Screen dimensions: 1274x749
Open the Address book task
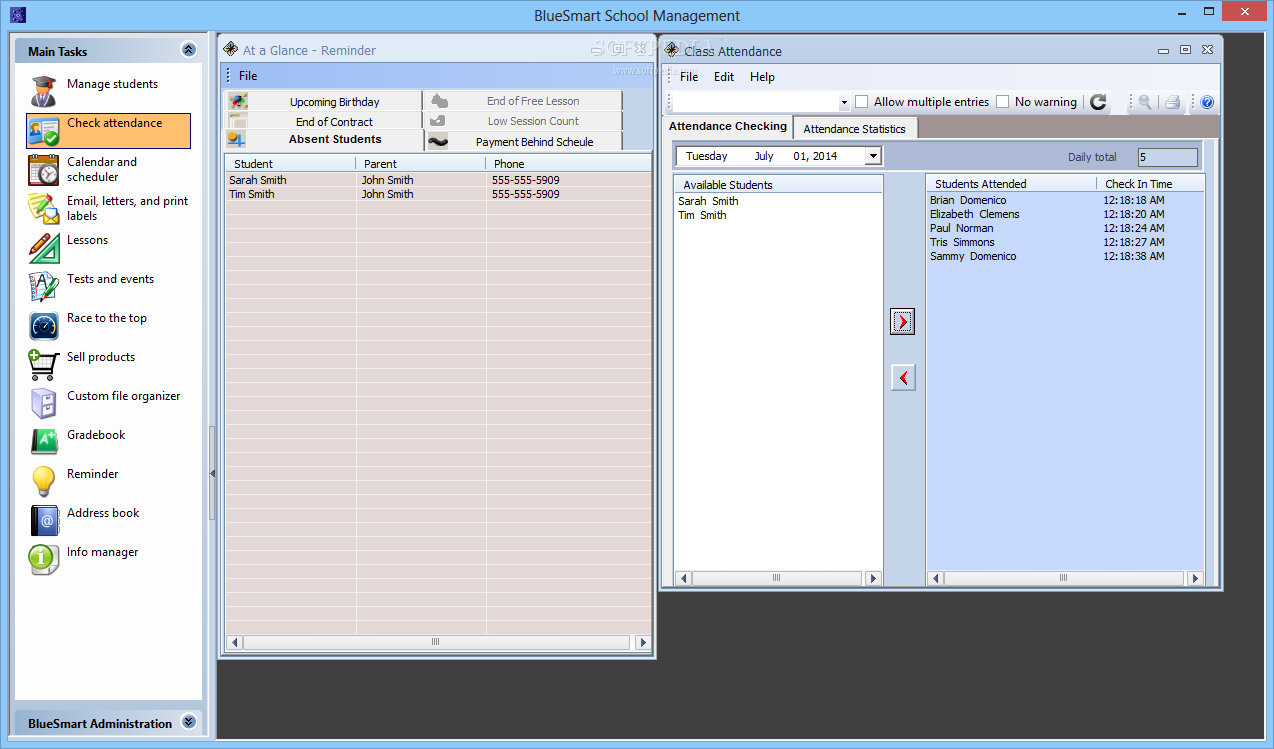click(x=108, y=521)
